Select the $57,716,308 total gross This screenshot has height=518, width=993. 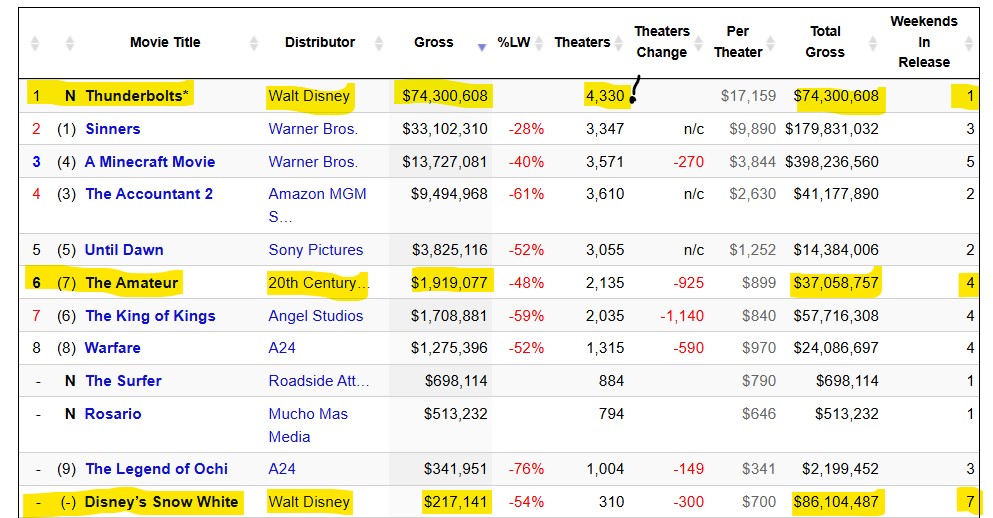click(x=836, y=315)
